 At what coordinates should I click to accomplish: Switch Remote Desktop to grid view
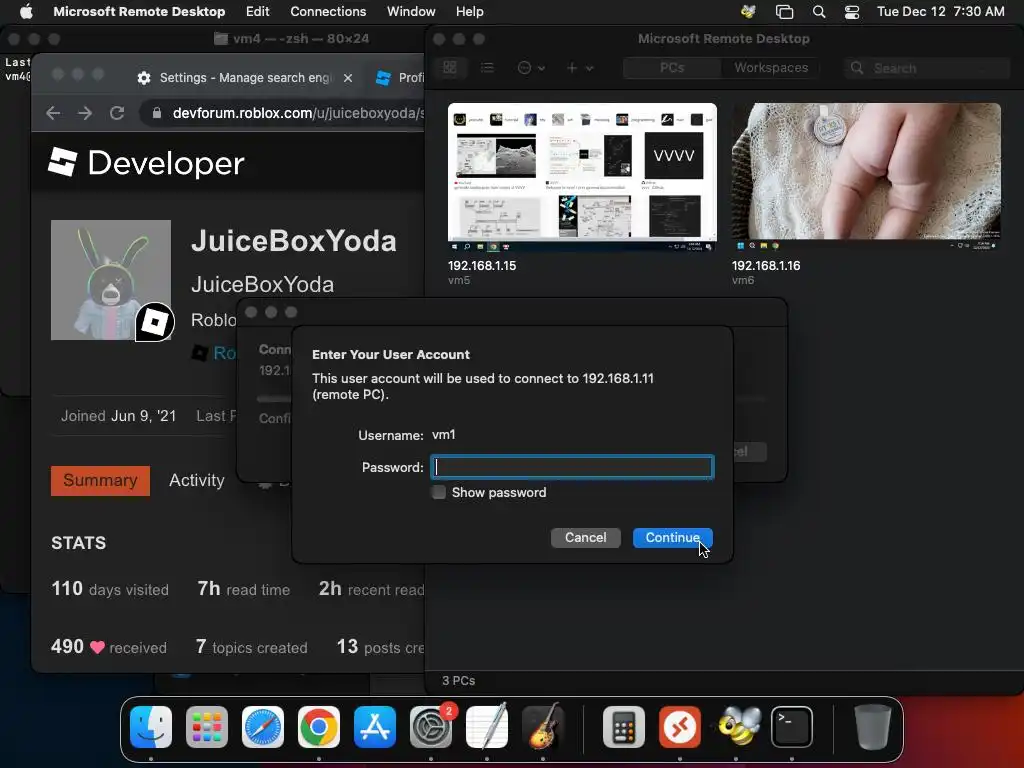[450, 67]
